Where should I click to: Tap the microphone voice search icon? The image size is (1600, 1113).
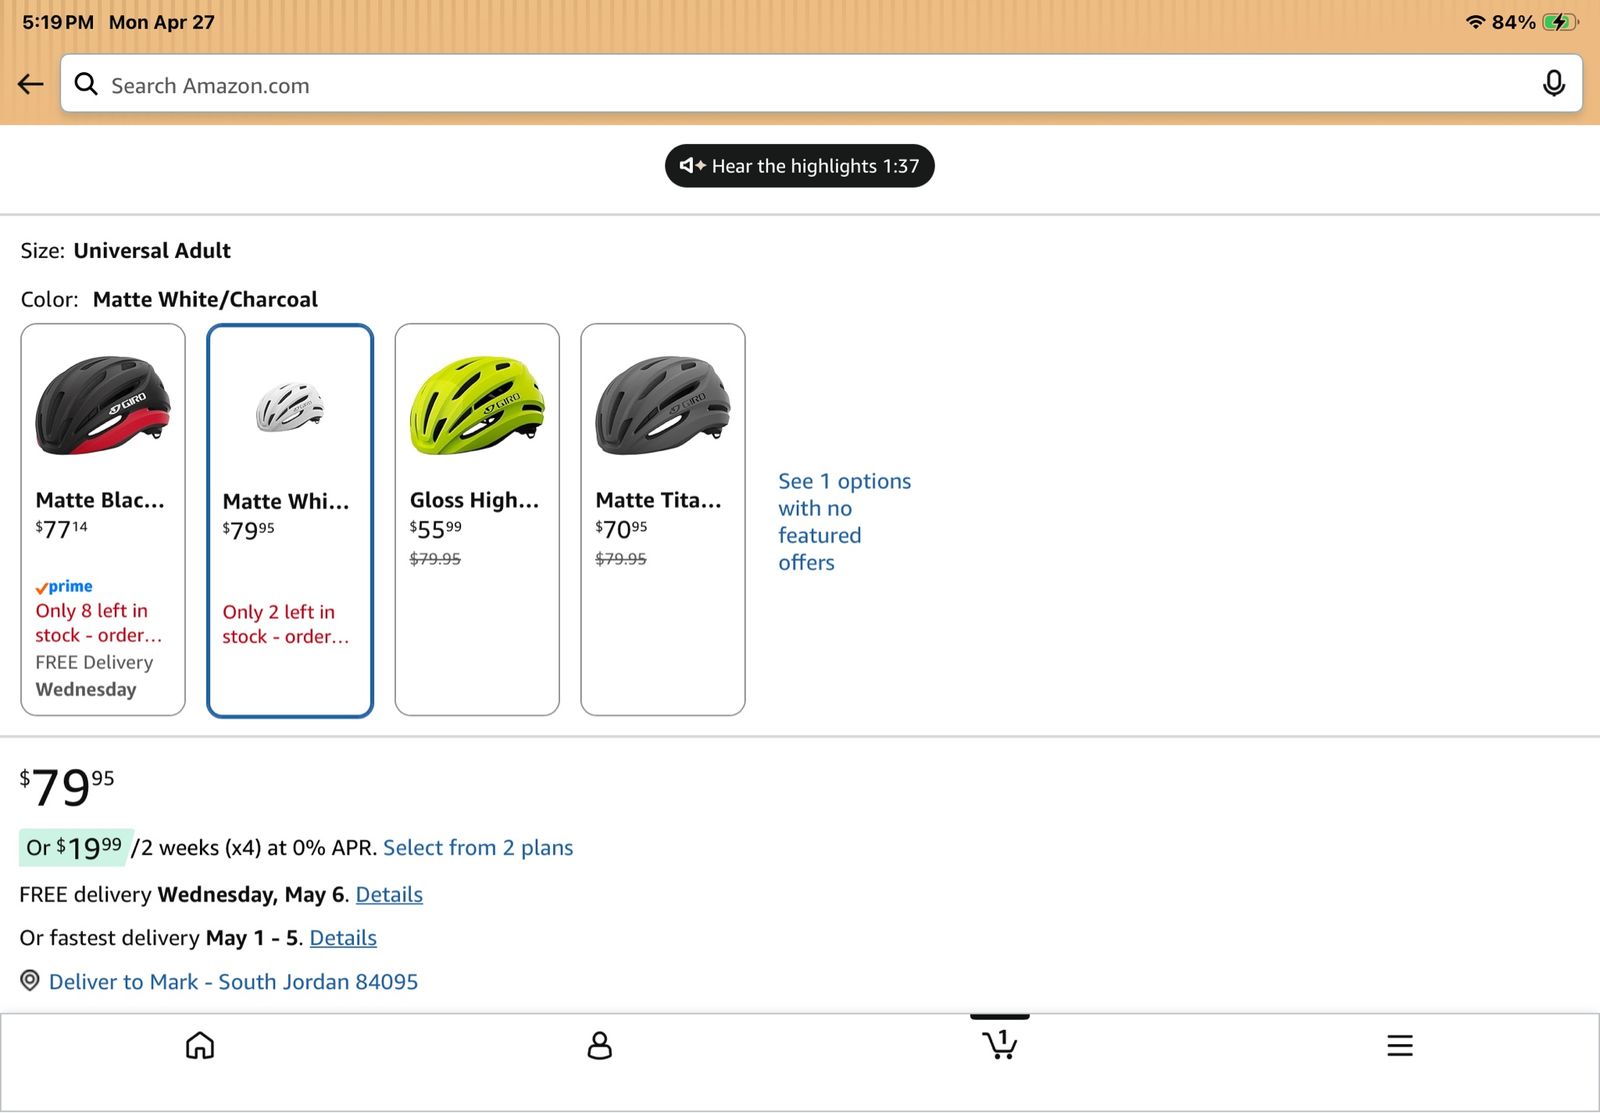coord(1553,84)
